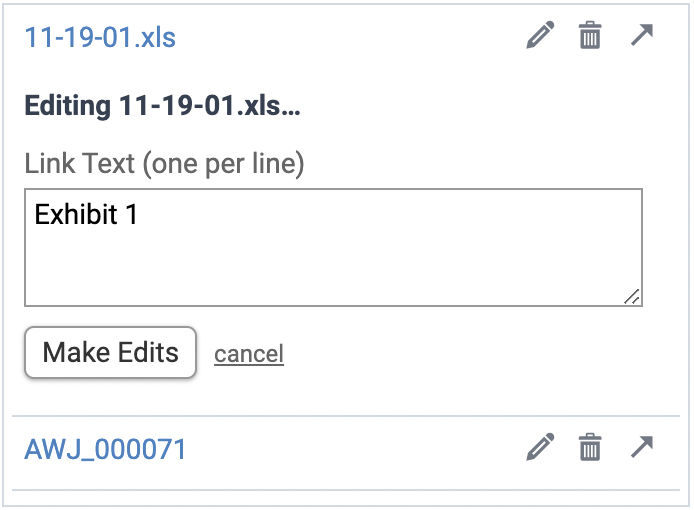Screen dimensions: 694x510
Task: Open the AWJ_000071 document link
Action: point(105,449)
